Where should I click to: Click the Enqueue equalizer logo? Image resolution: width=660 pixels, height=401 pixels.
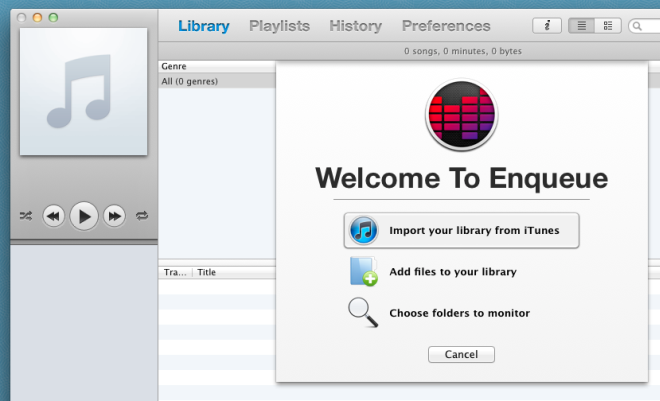coord(461,115)
